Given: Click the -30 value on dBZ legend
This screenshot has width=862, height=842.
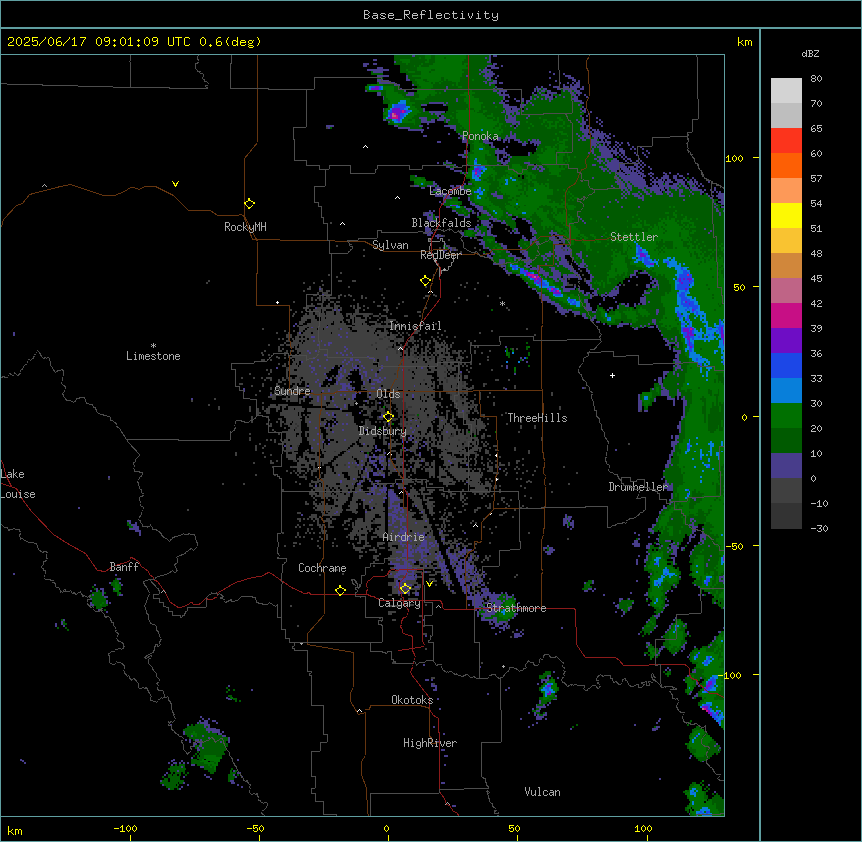Looking at the screenshot, I should point(819,528).
